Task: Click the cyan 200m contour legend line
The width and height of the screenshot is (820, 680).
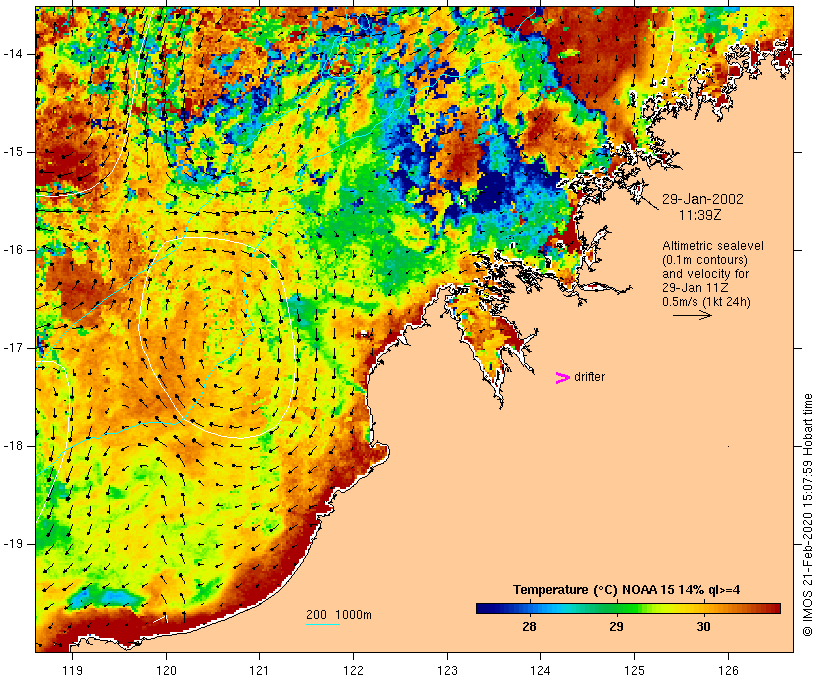Action: (x=323, y=624)
